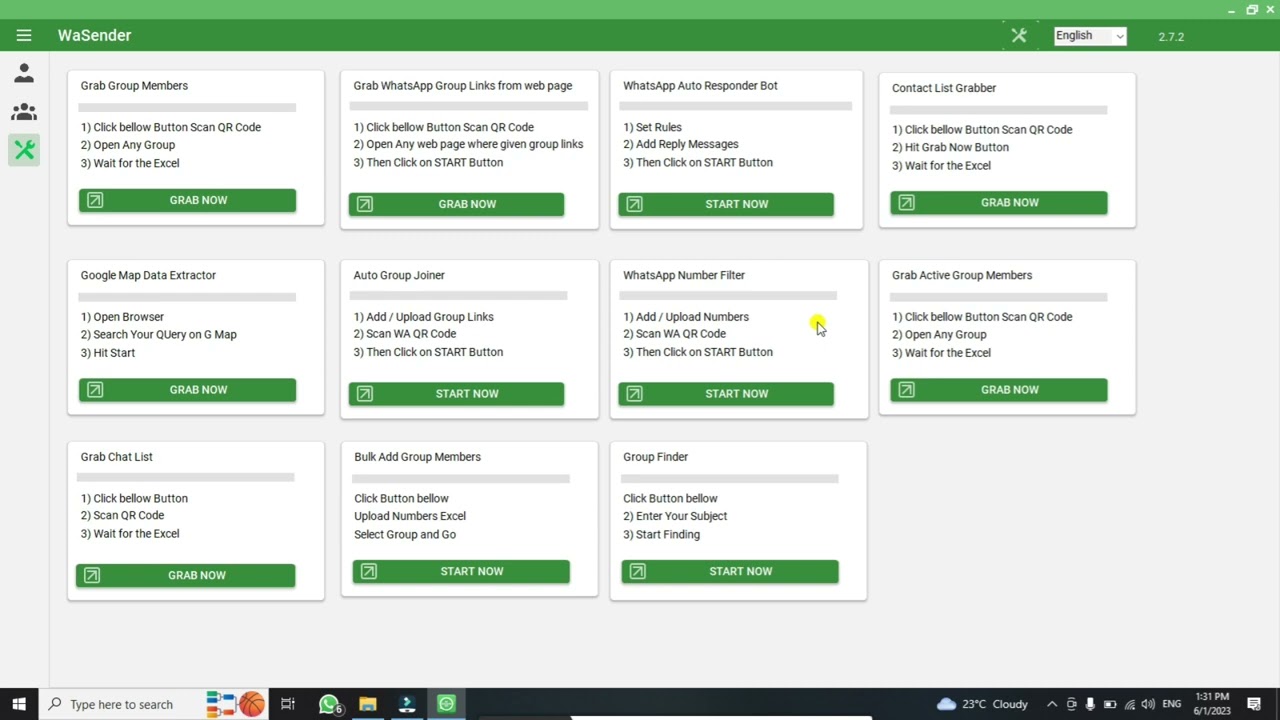1280x720 pixels.
Task: Click launch icon on Group Links grab button
Action: click(364, 204)
